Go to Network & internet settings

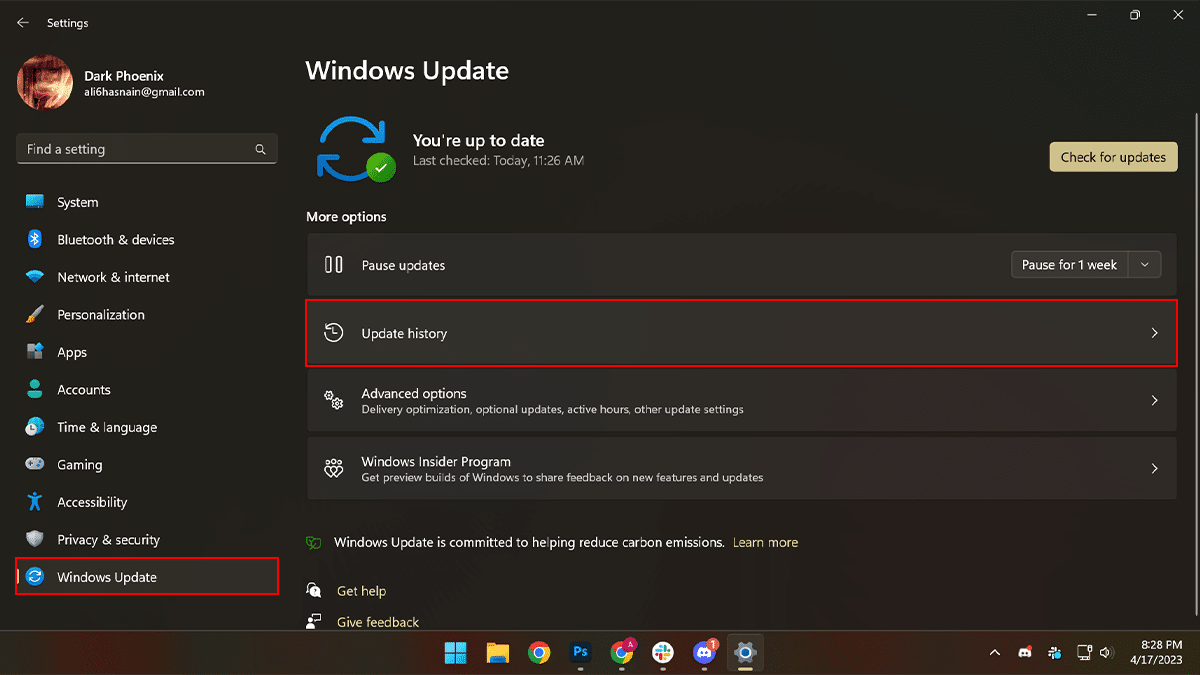click(113, 277)
